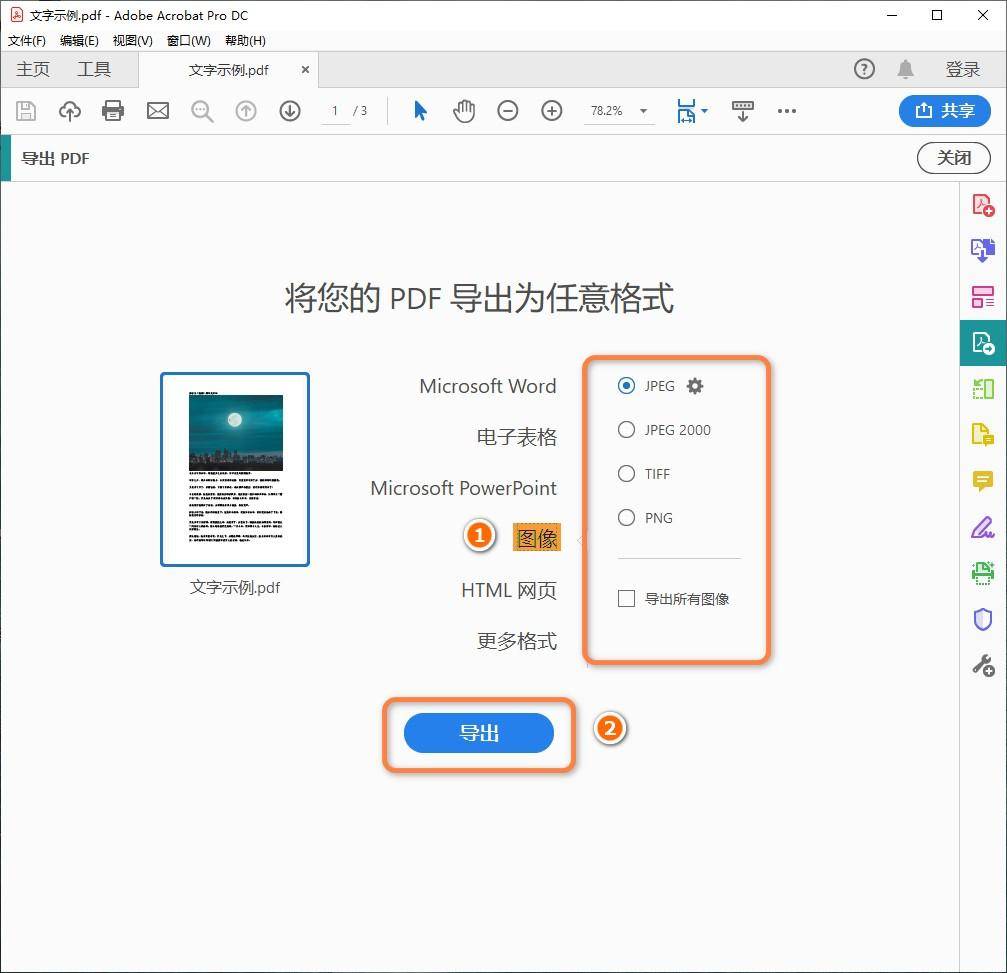Open Edit PDF tool in sidebar
Viewport: 1007px width, 973px height.
click(x=983, y=389)
